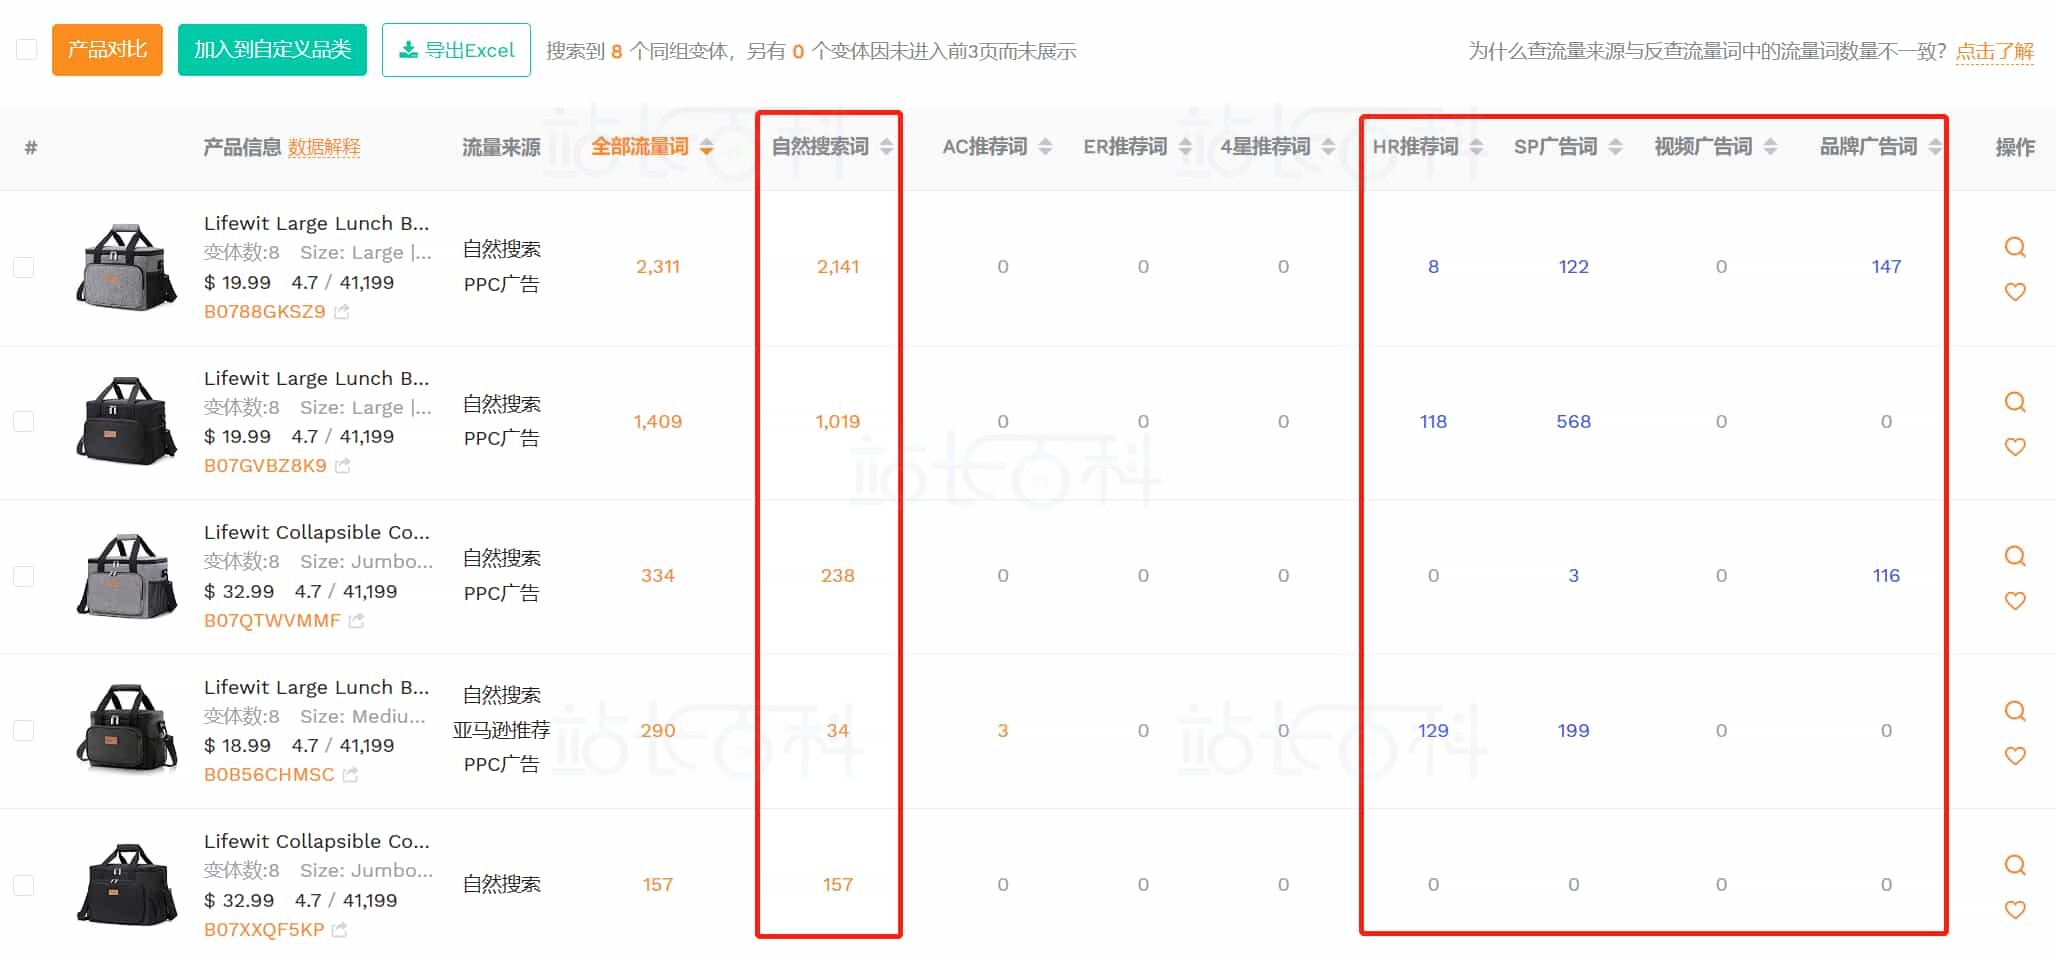Click the heart icon on the B0B56CHMSC row
The image size is (2056, 959).
(2014, 756)
